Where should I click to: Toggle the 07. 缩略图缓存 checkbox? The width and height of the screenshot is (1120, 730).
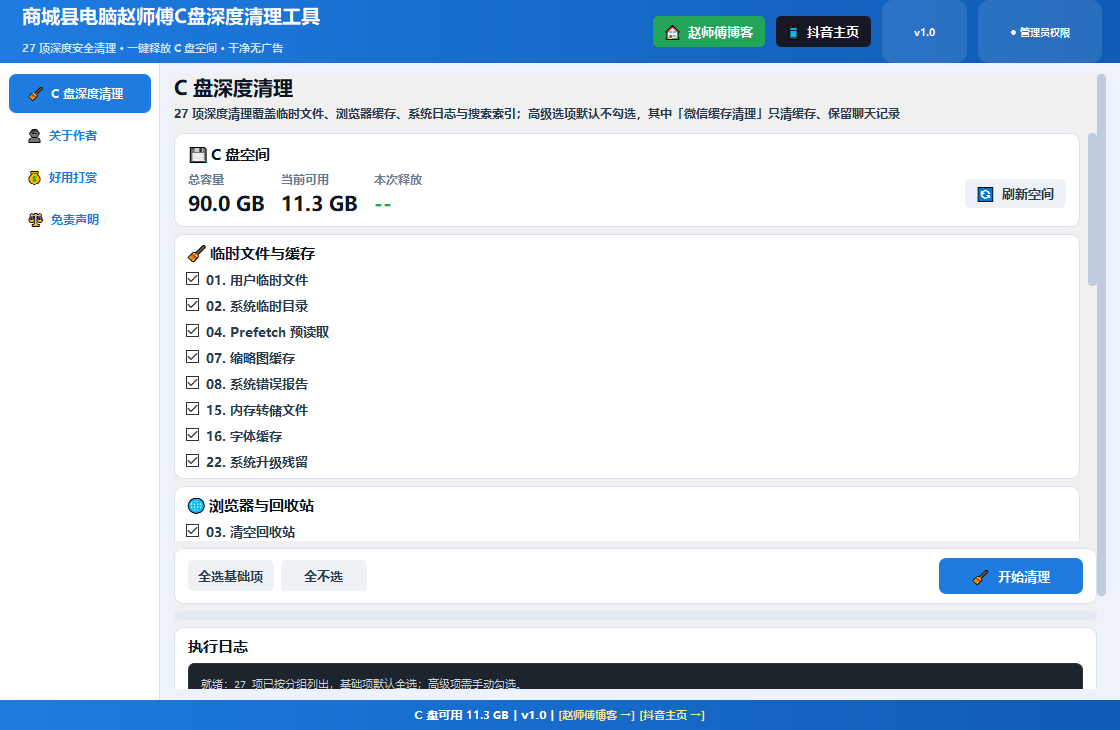[192, 356]
